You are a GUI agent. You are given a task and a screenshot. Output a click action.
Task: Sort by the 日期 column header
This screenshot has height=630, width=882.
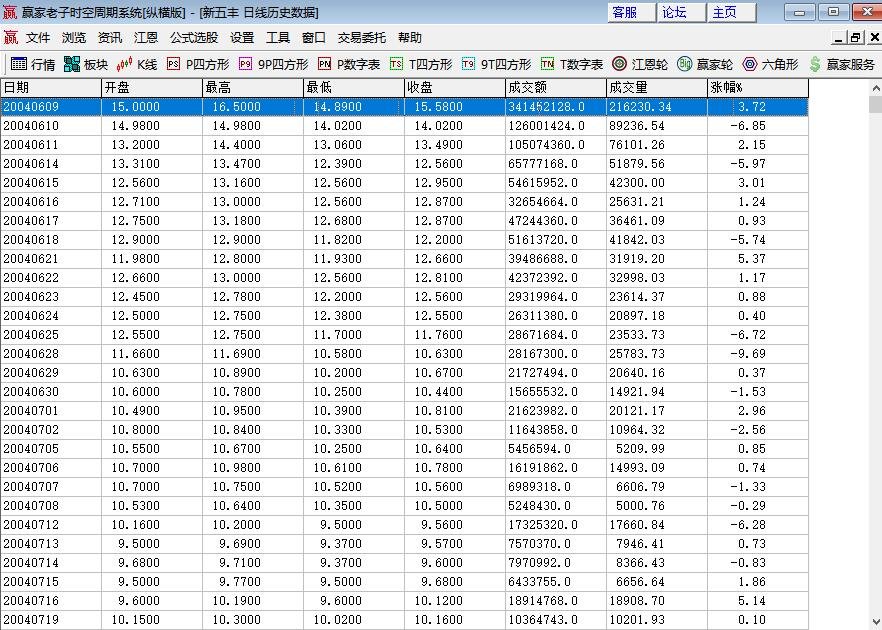51,88
